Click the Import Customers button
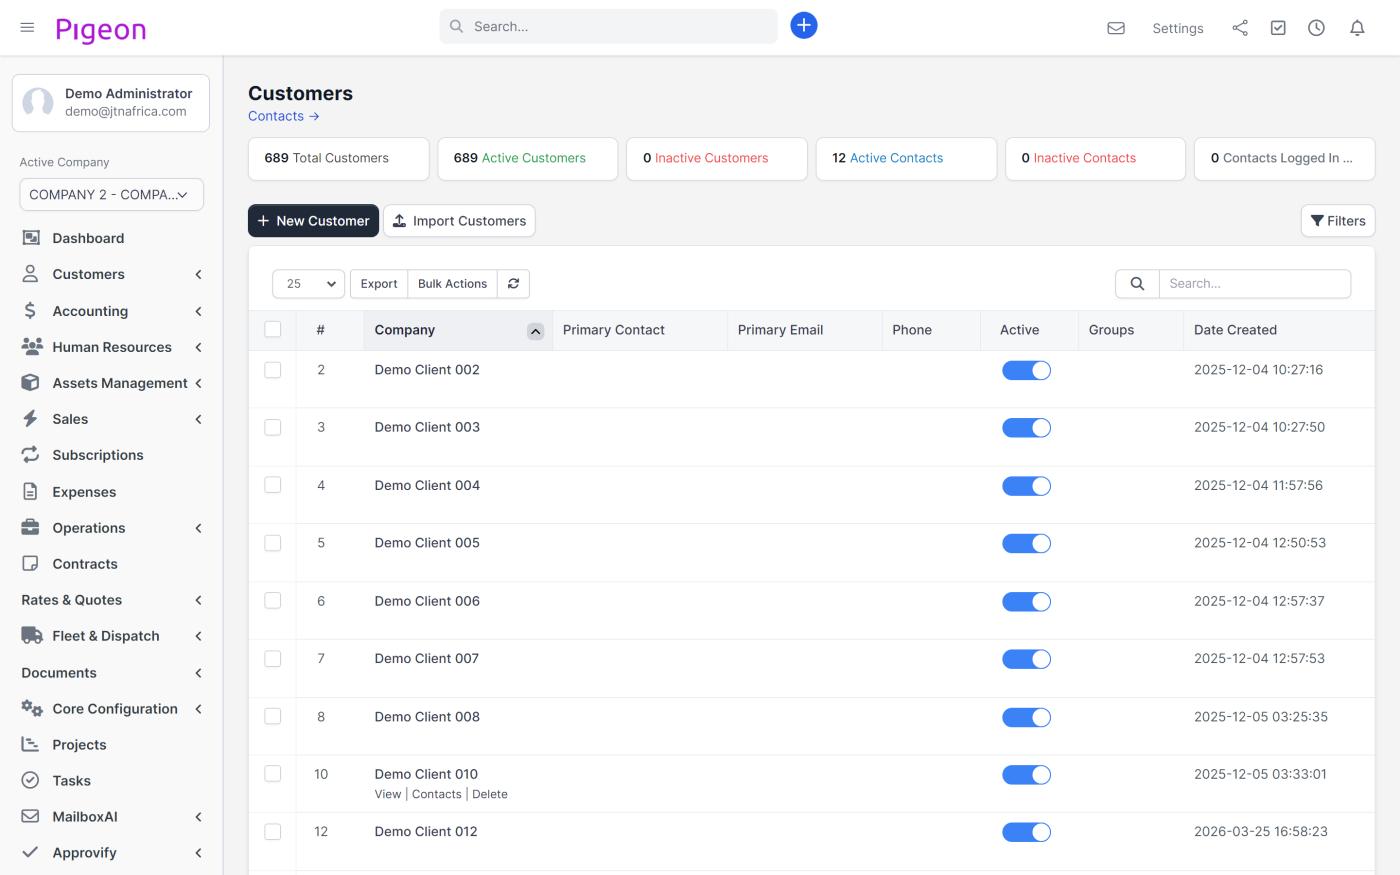The height and width of the screenshot is (875, 1400). tap(459, 221)
